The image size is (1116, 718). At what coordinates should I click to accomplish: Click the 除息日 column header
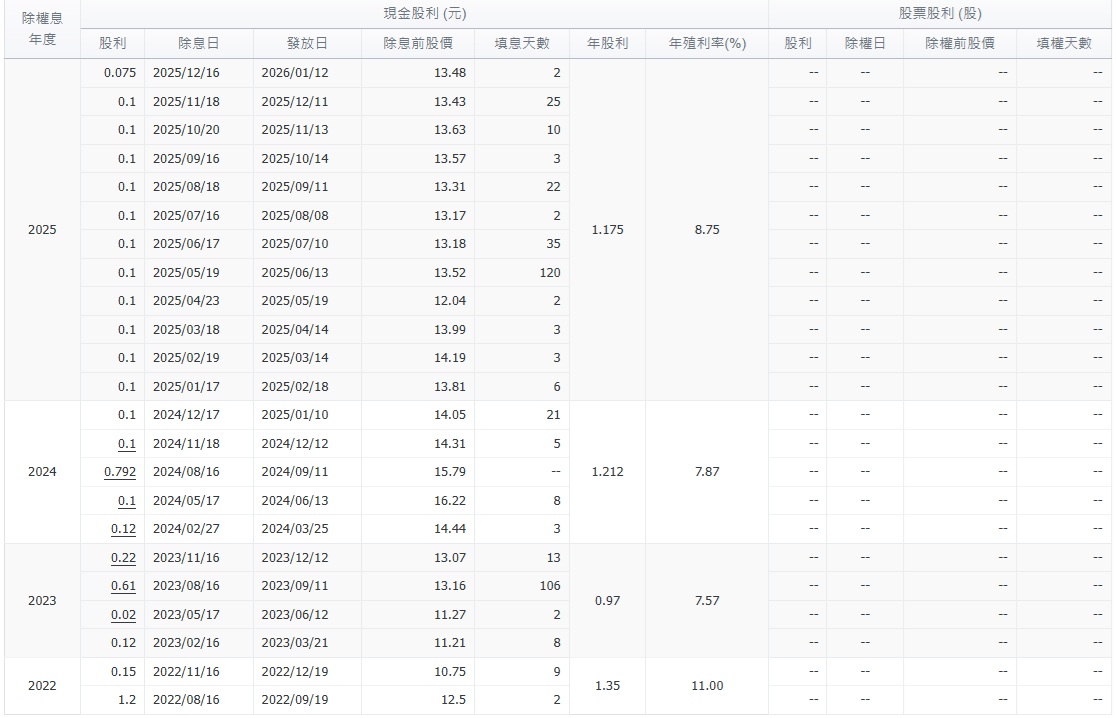click(x=199, y=44)
